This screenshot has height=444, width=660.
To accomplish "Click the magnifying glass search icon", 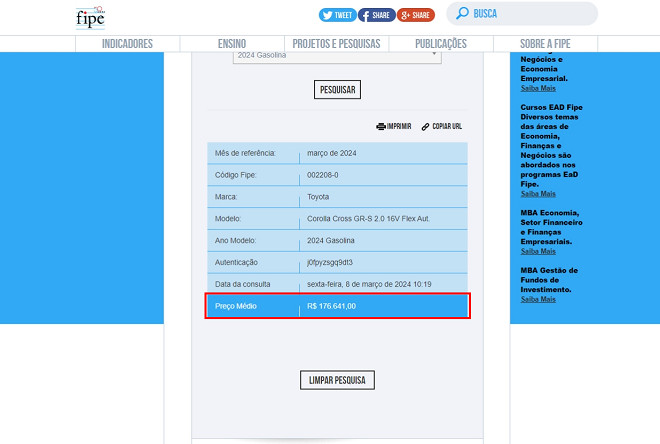I will coord(461,14).
